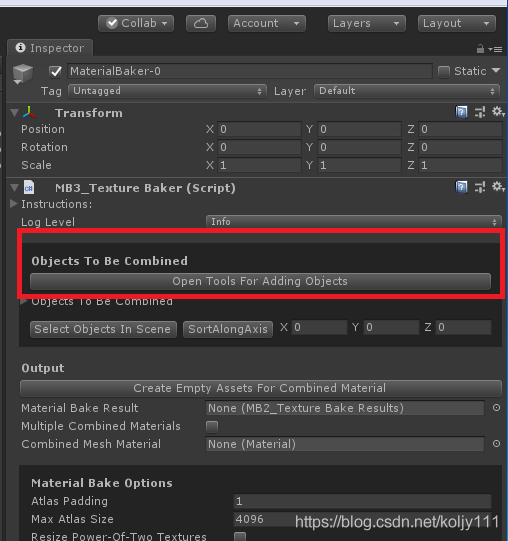
Task: Click Open Tools For Adding Objects
Action: pos(260,281)
